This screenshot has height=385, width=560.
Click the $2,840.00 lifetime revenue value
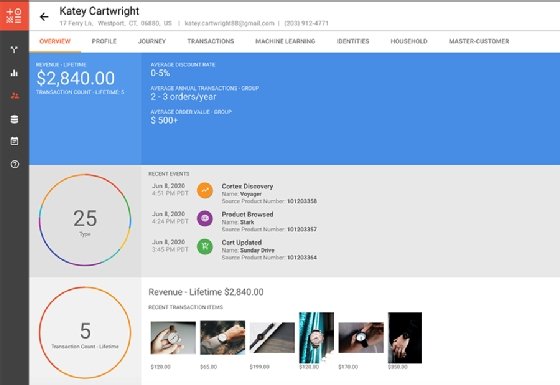75,78
